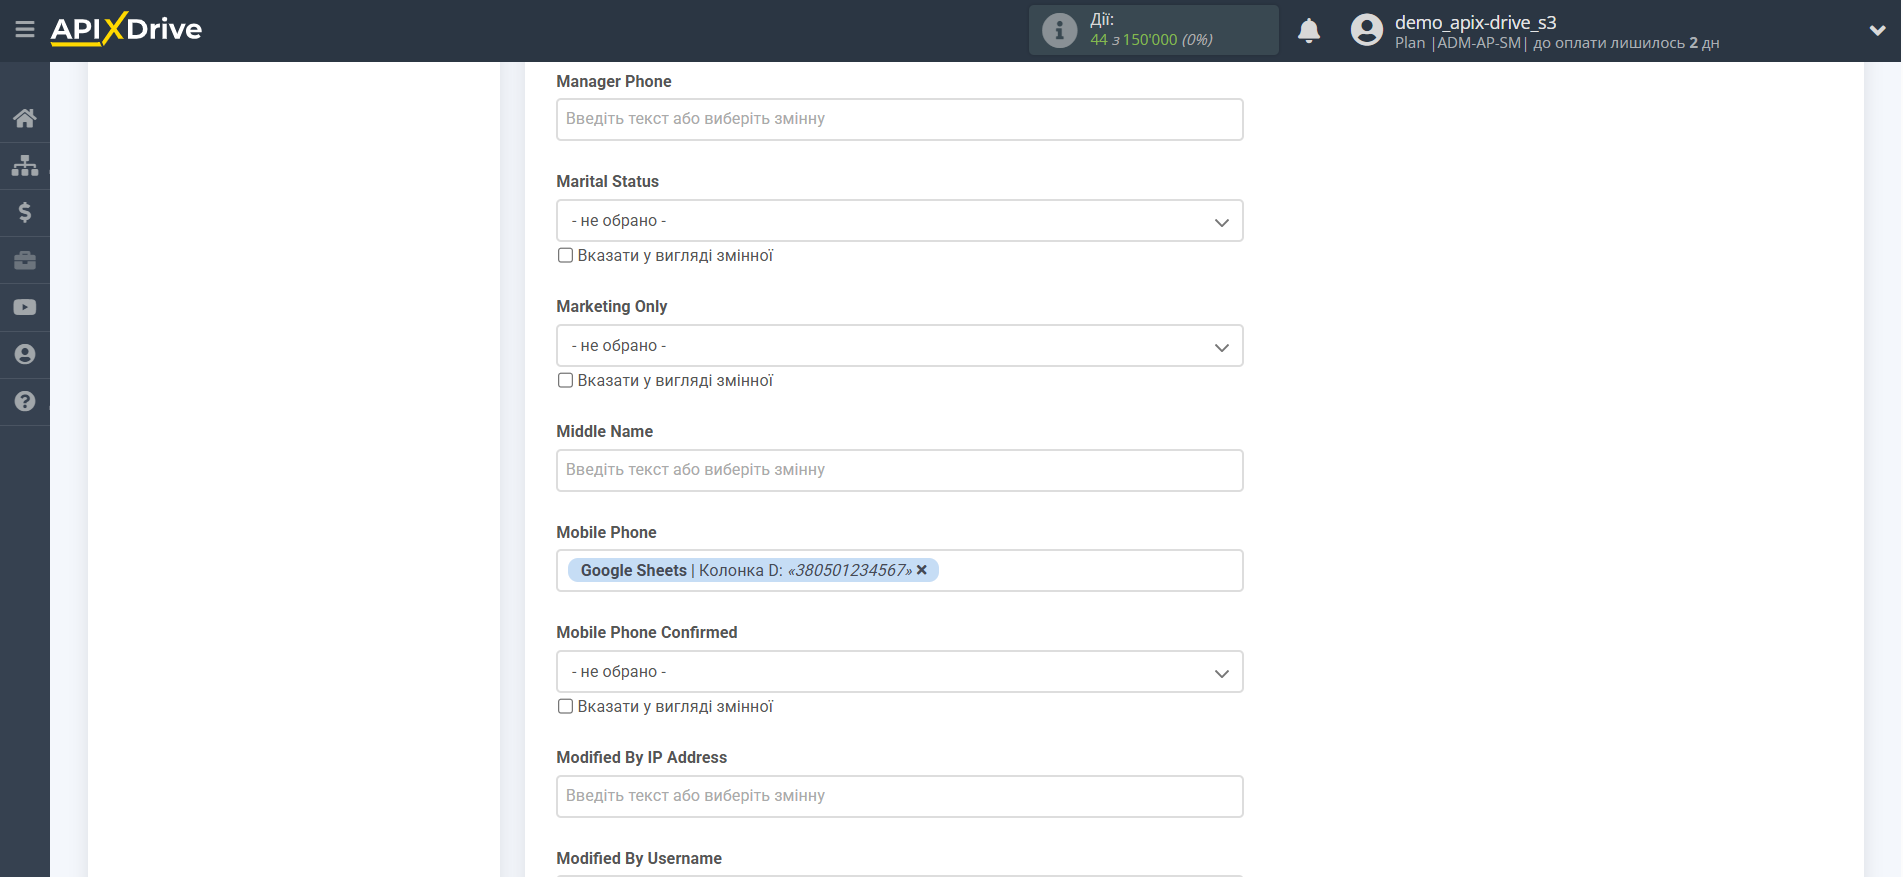Screen dimensions: 1903x877
Task: Focus the Middle Name input field
Action: point(899,470)
